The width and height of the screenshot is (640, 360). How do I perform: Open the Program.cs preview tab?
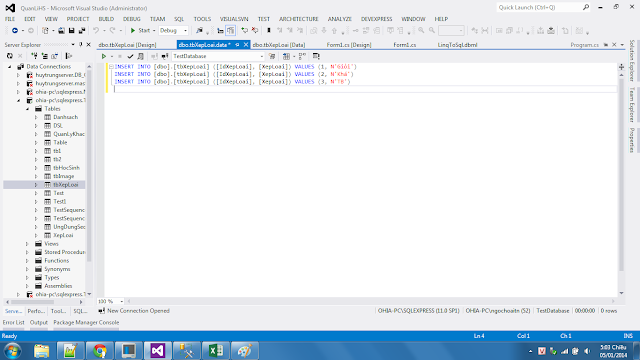[584, 45]
